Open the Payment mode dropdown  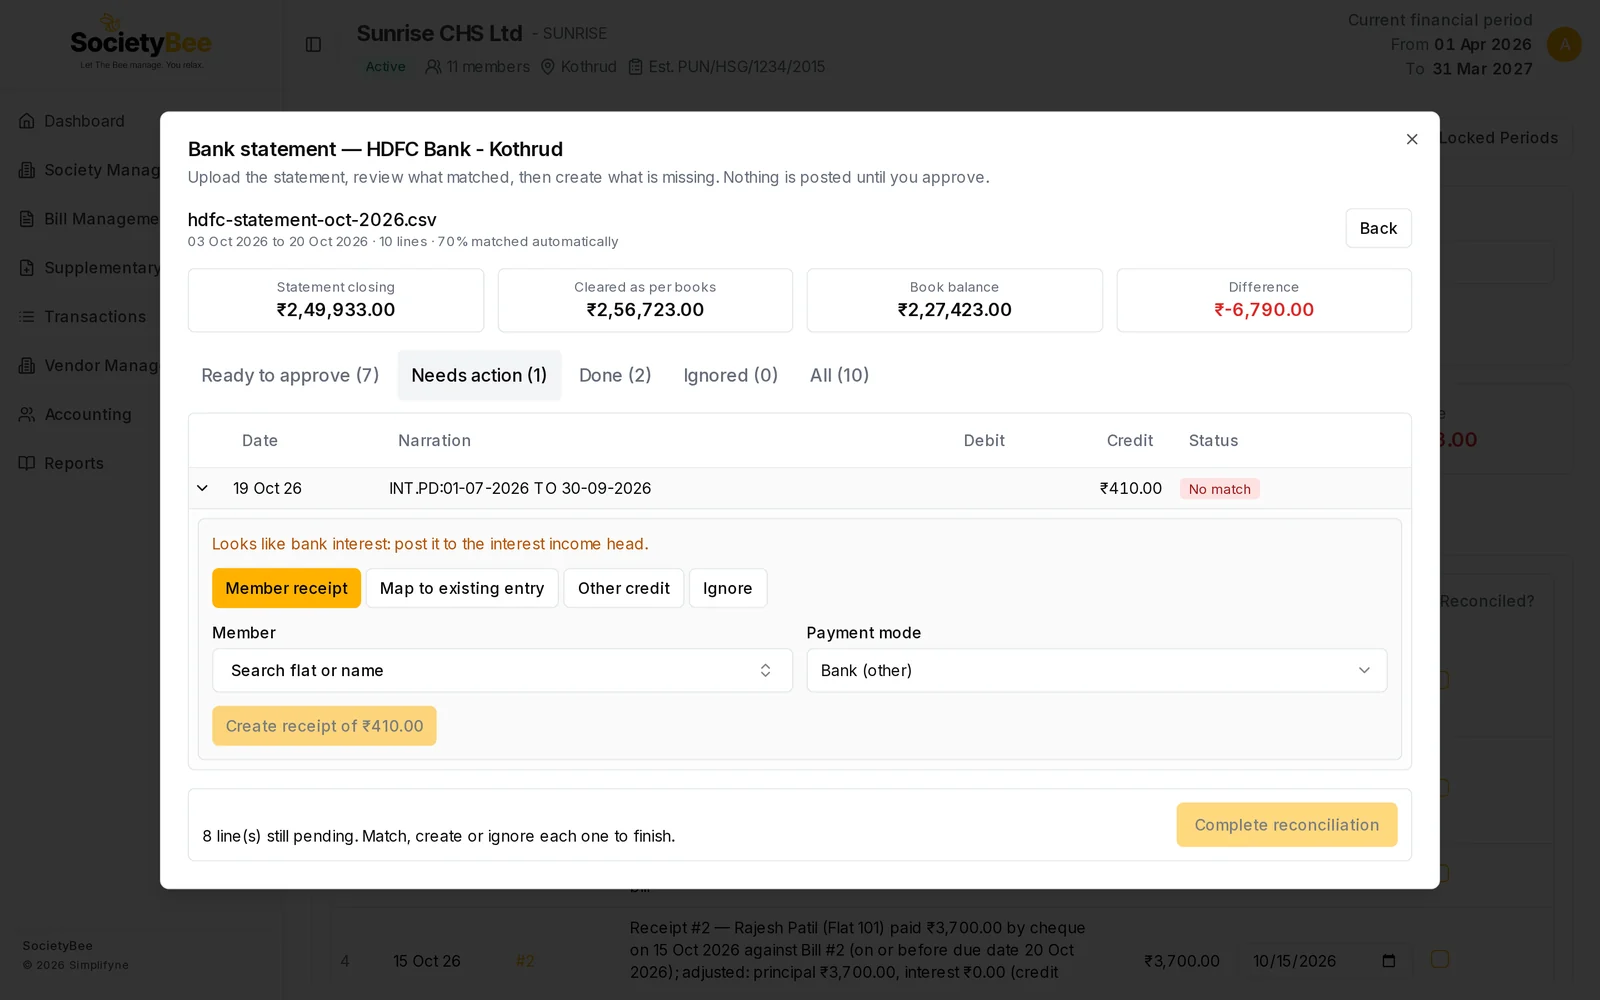tap(1096, 670)
